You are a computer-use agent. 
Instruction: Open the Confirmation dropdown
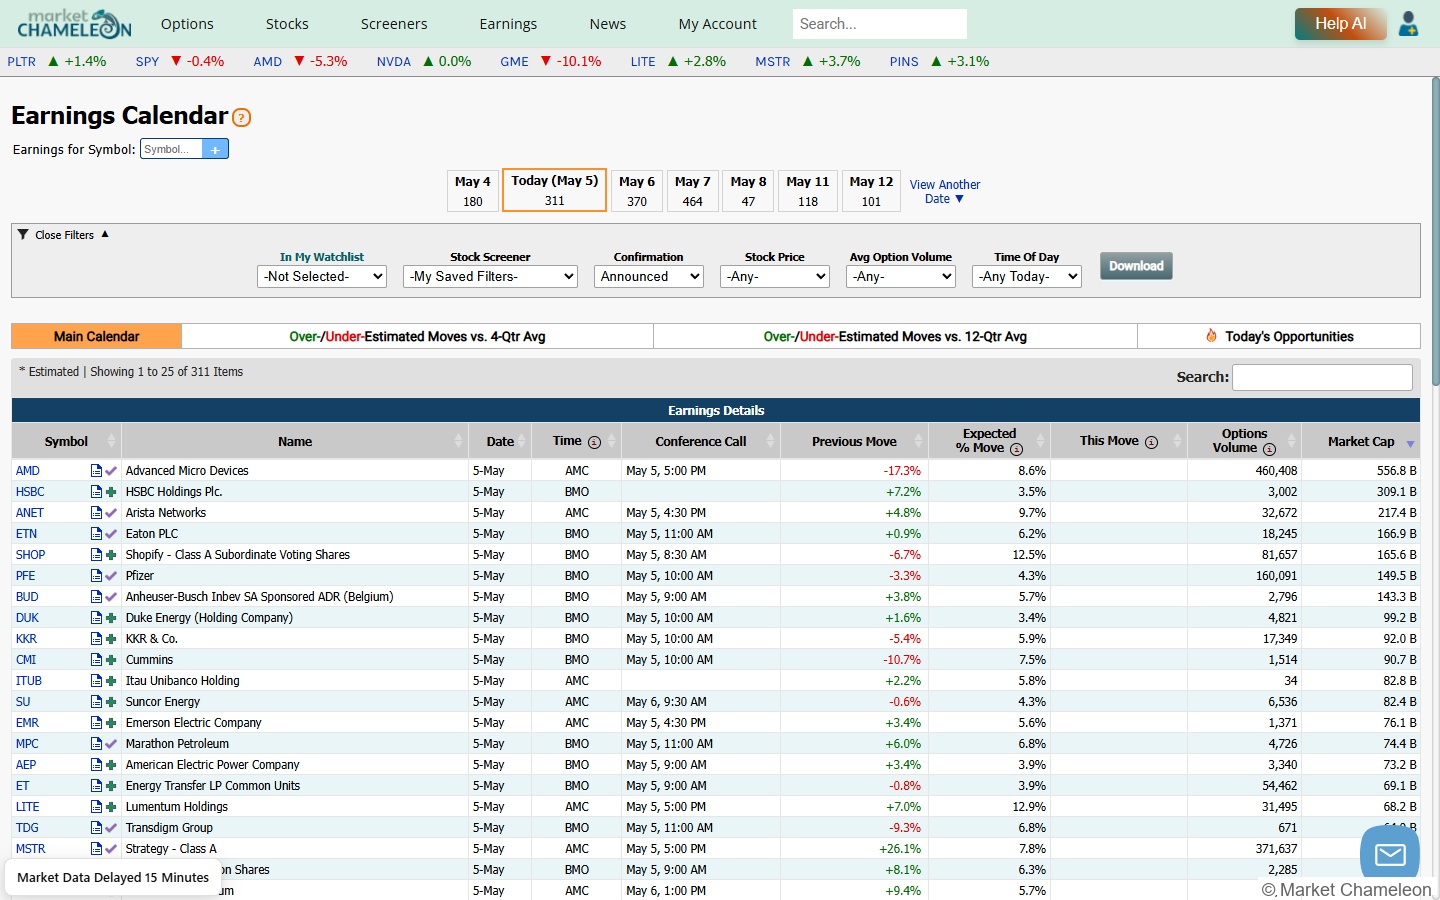point(649,276)
